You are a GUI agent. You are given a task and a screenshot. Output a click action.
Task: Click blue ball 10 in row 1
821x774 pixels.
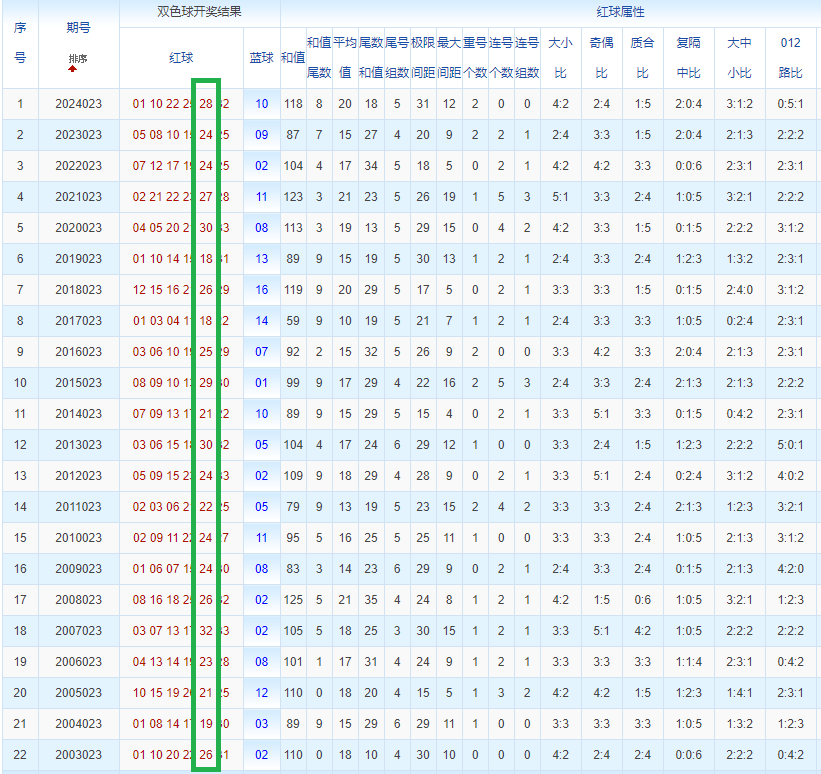(261, 104)
